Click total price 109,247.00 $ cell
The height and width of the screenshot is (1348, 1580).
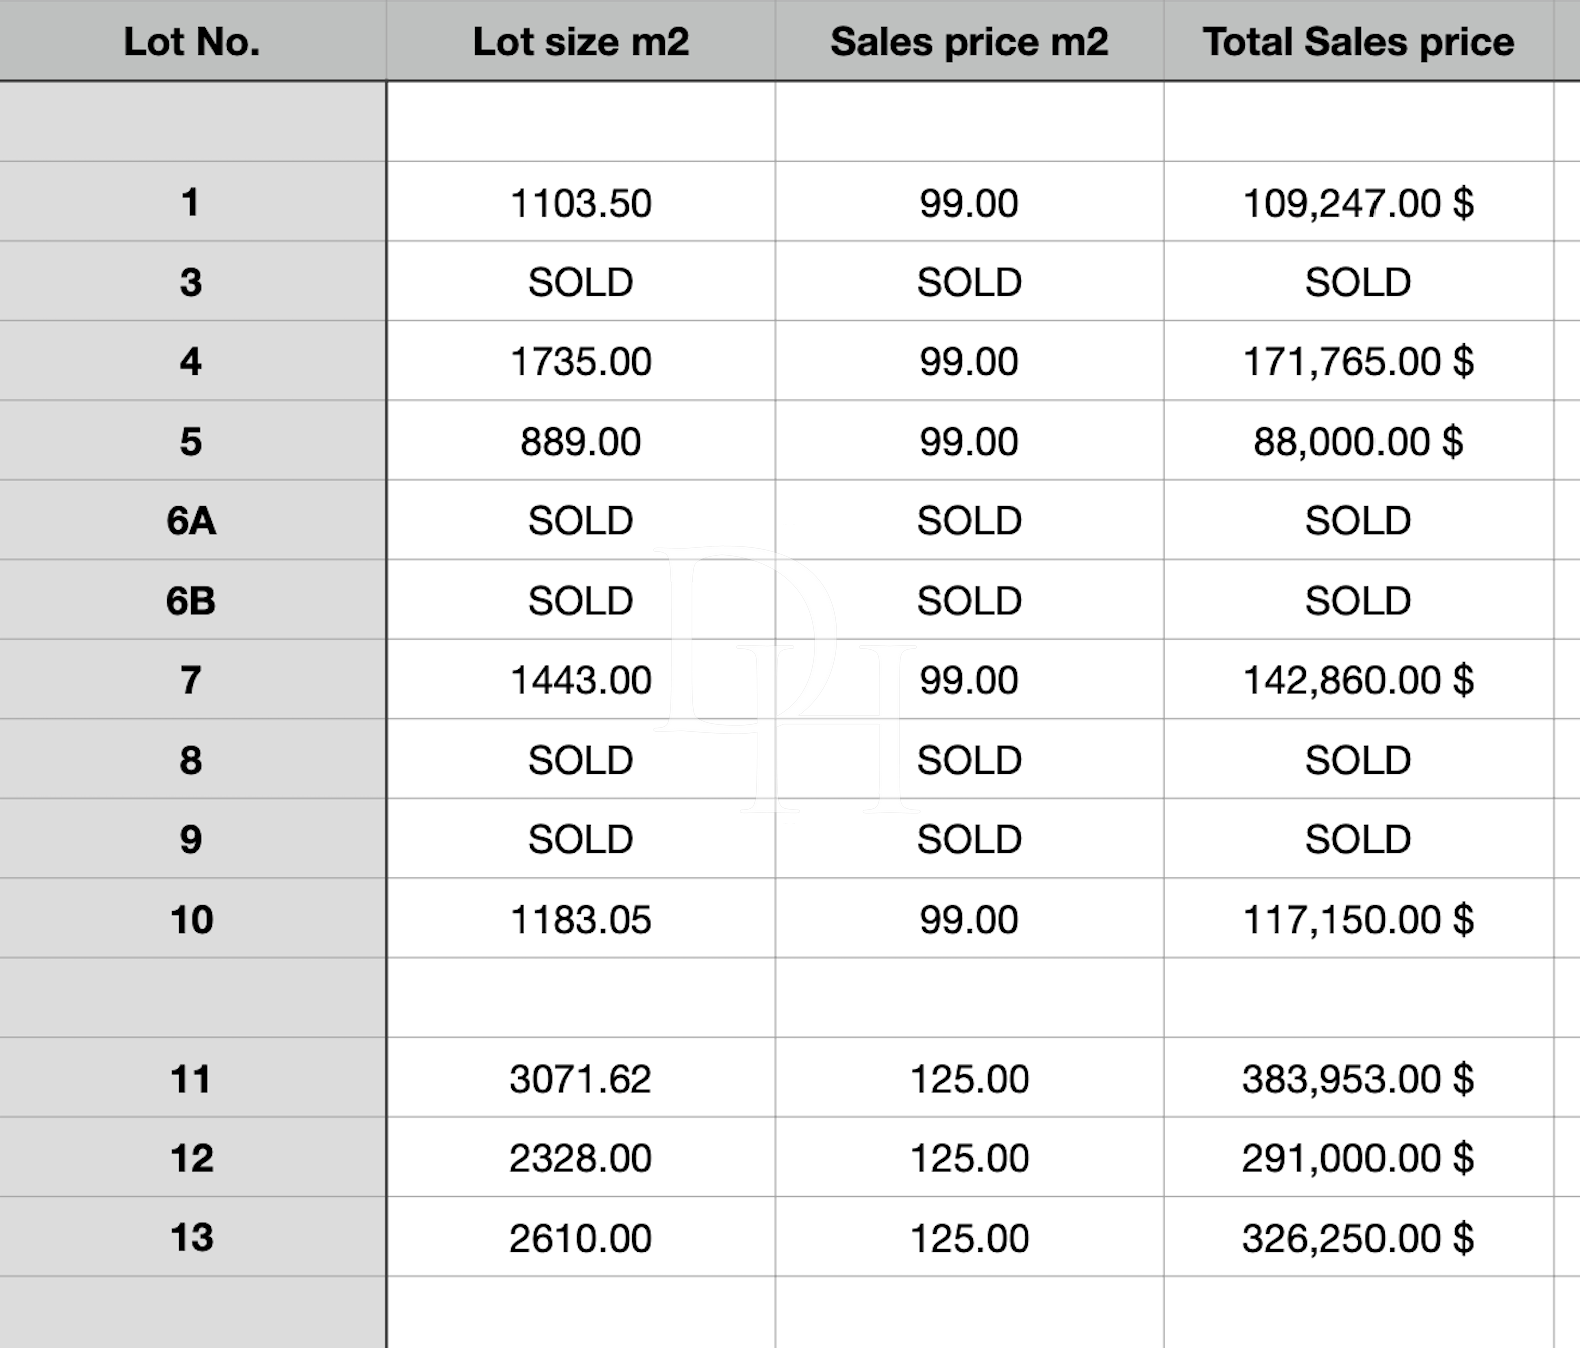pos(1358,203)
